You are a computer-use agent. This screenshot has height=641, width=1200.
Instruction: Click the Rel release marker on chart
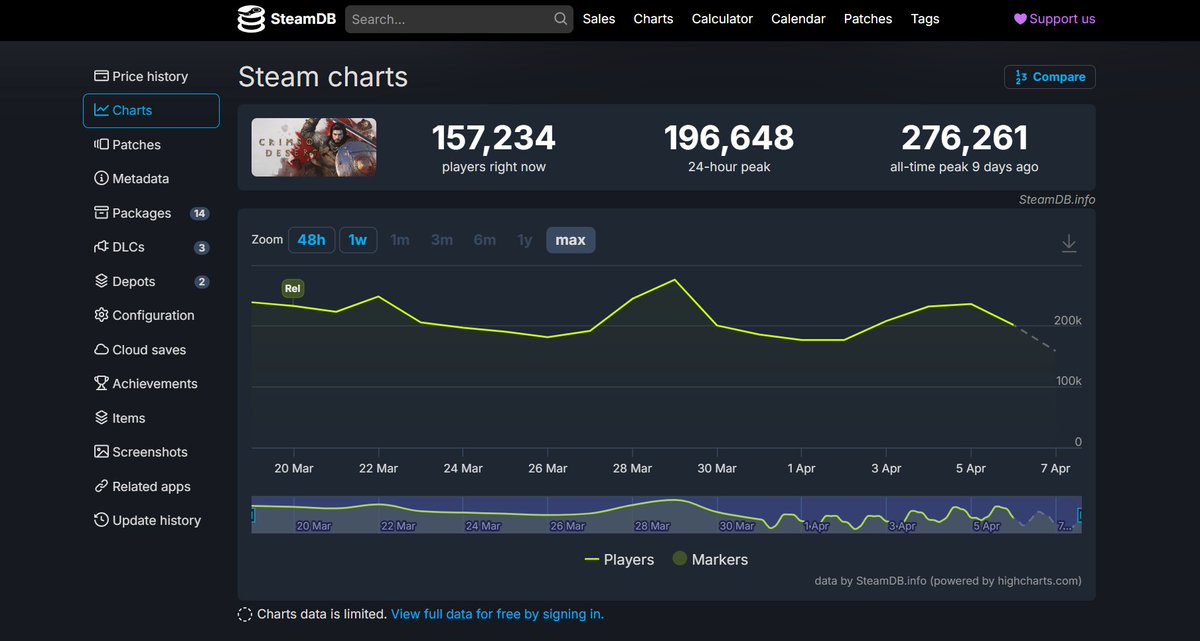[x=292, y=288]
